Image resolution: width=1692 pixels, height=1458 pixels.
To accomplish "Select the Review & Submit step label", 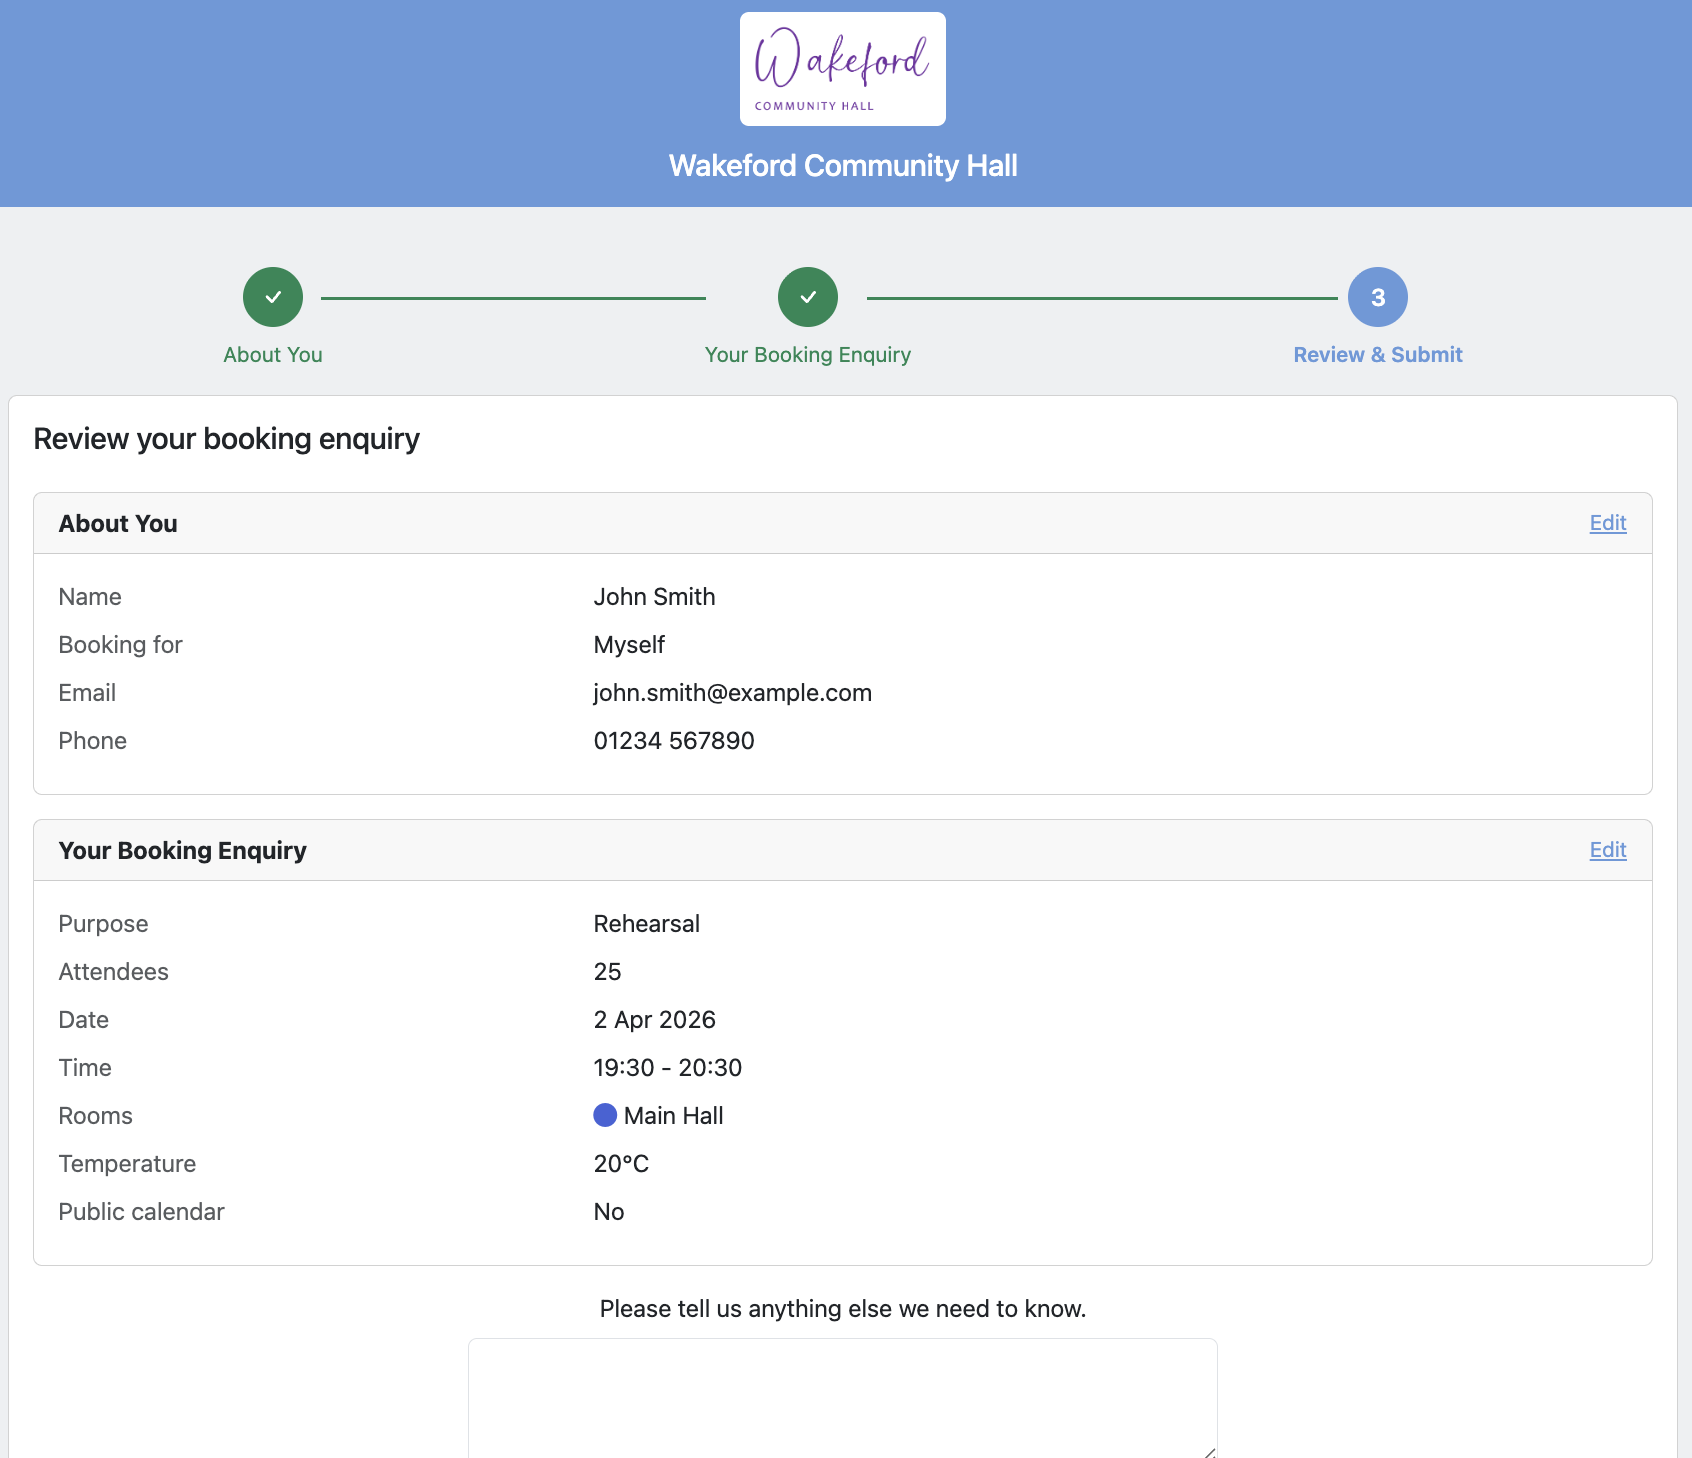I will coord(1377,355).
